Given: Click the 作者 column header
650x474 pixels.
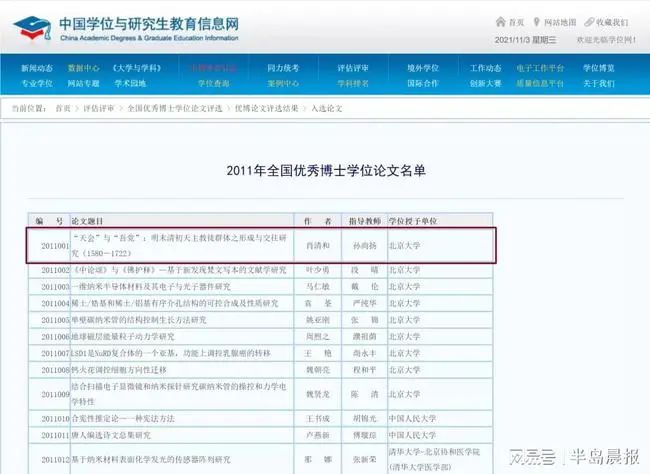Looking at the screenshot, I should click(x=318, y=221).
